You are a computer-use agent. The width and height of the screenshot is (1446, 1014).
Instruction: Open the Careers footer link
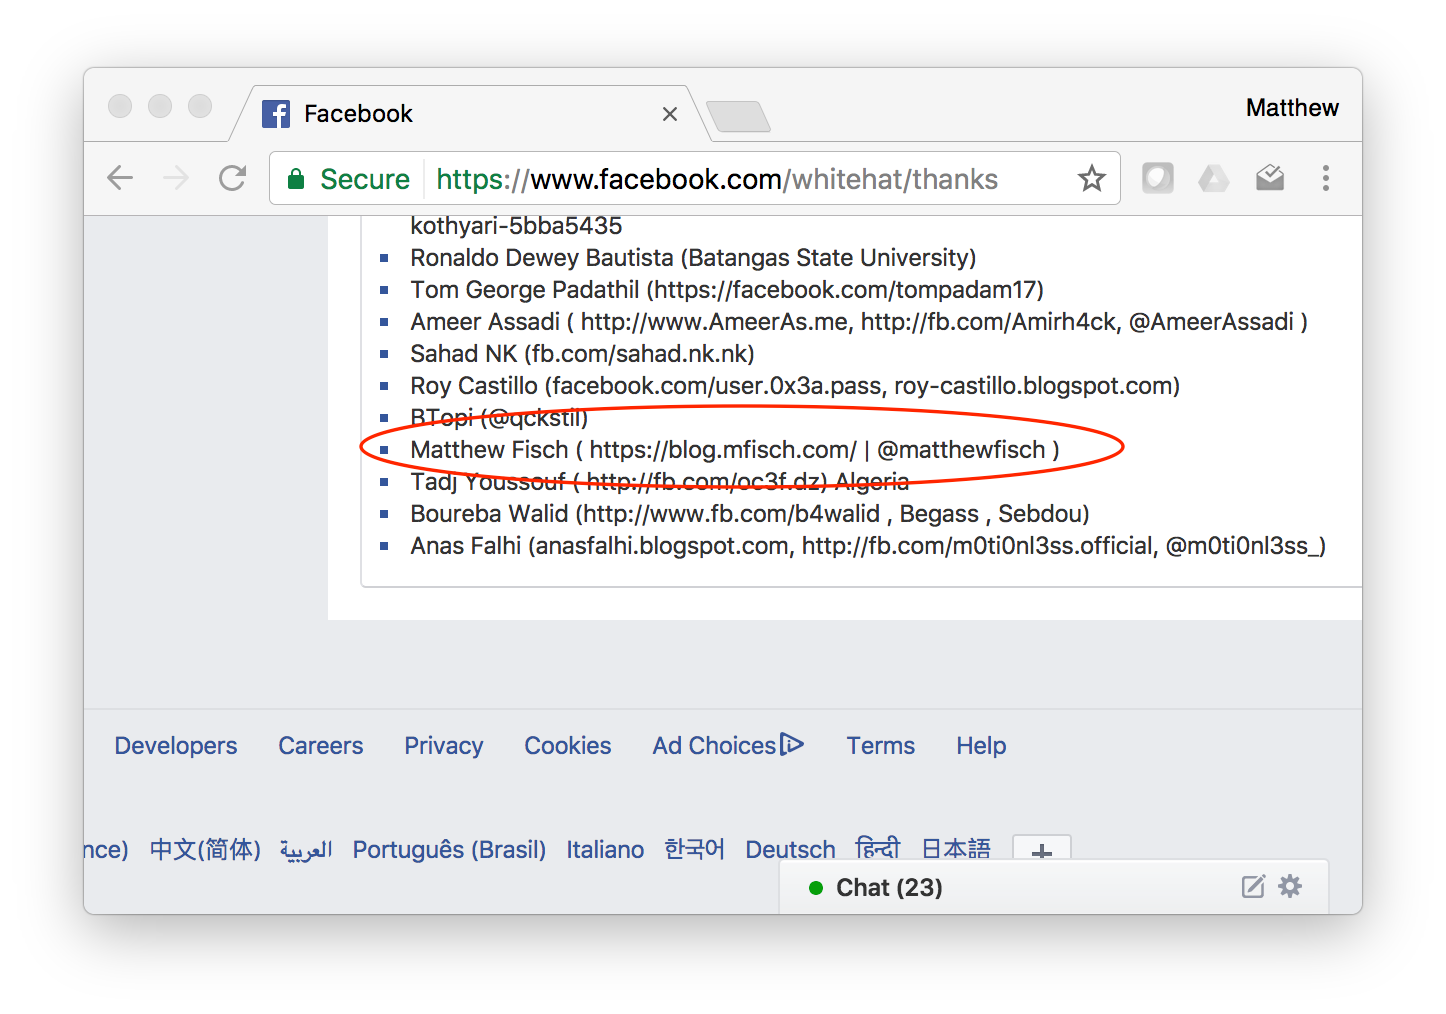pos(321,746)
